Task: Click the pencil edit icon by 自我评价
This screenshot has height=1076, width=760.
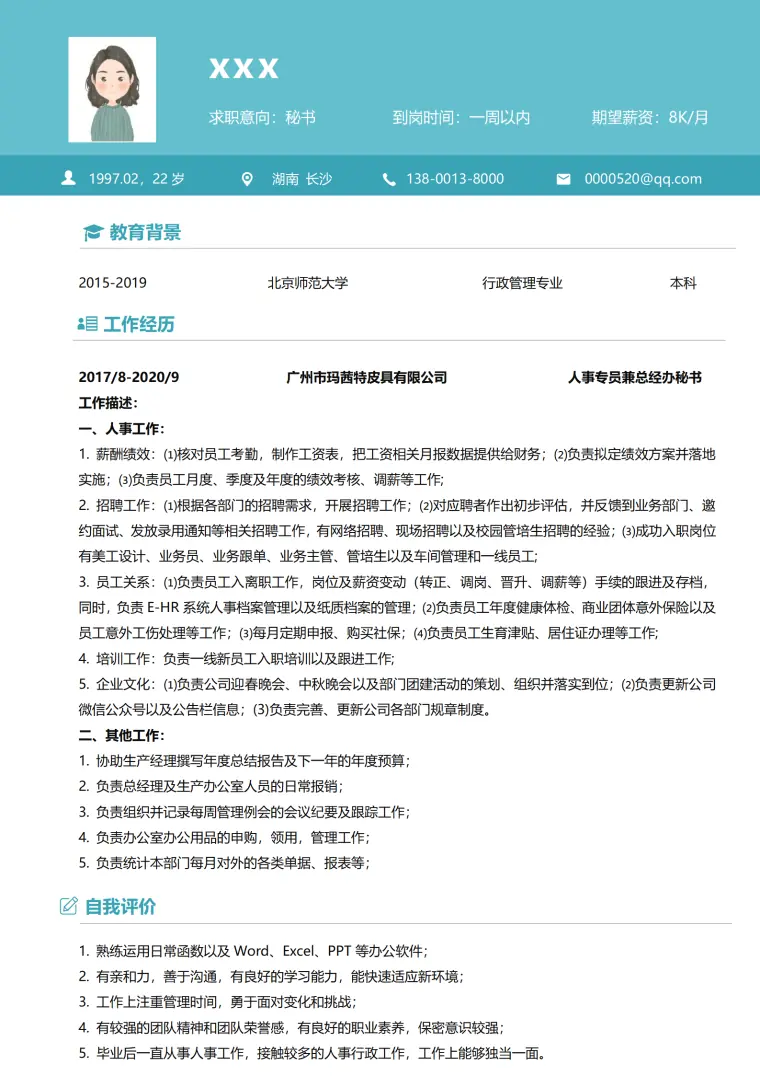Action: pos(69,907)
